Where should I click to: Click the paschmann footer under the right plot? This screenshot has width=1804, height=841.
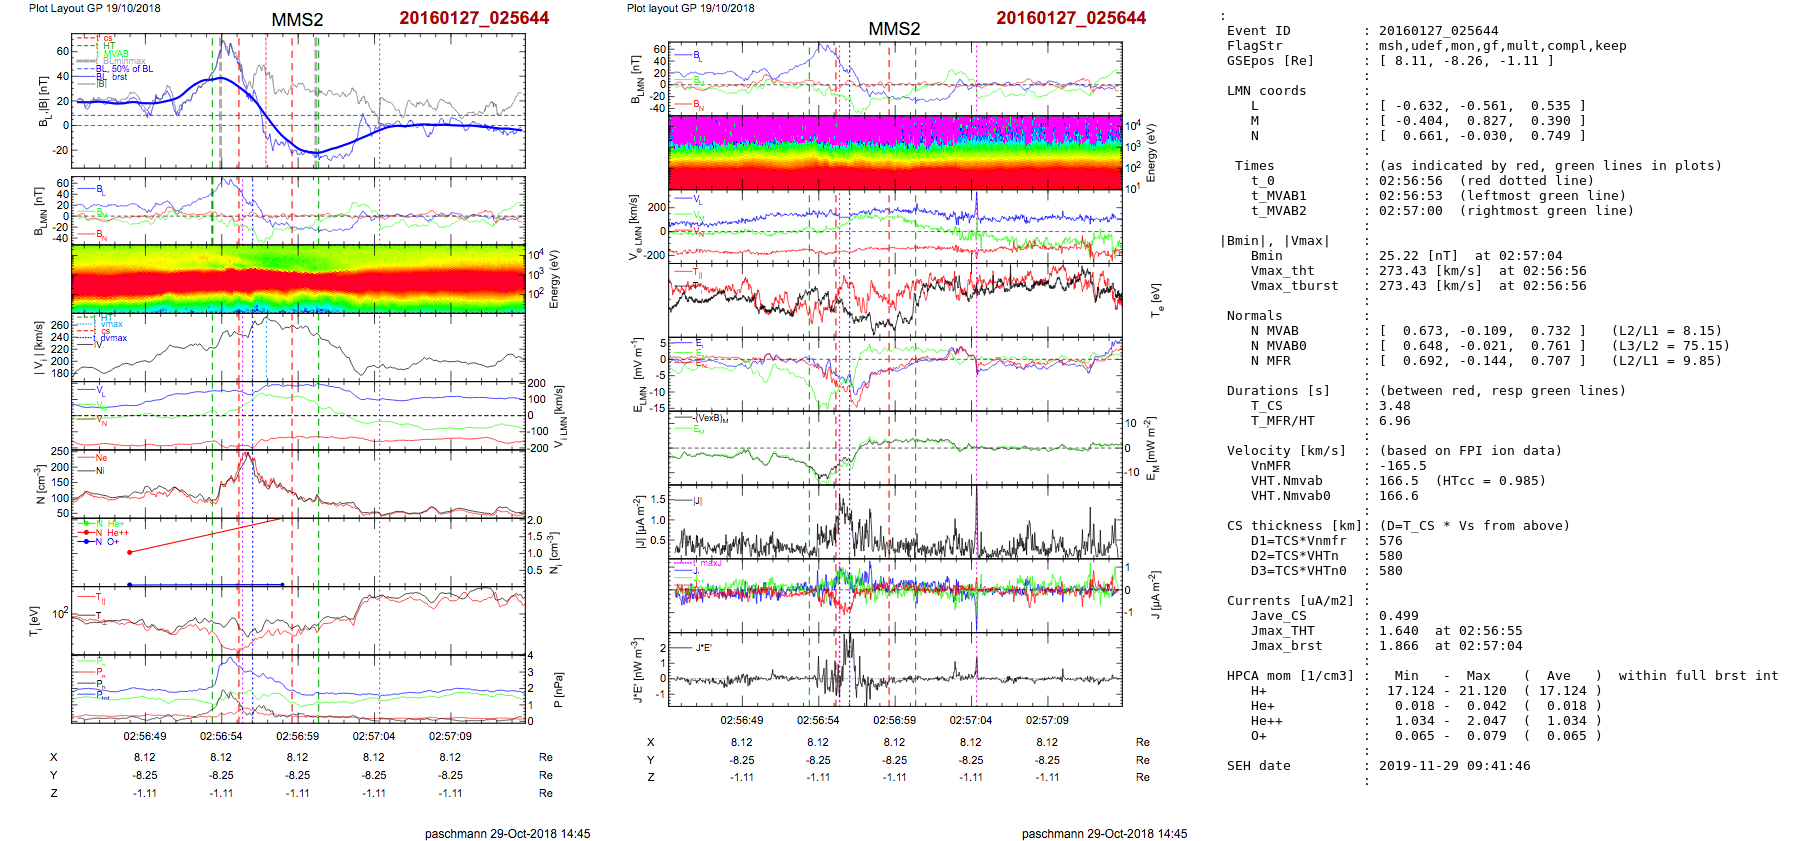pos(1104,833)
